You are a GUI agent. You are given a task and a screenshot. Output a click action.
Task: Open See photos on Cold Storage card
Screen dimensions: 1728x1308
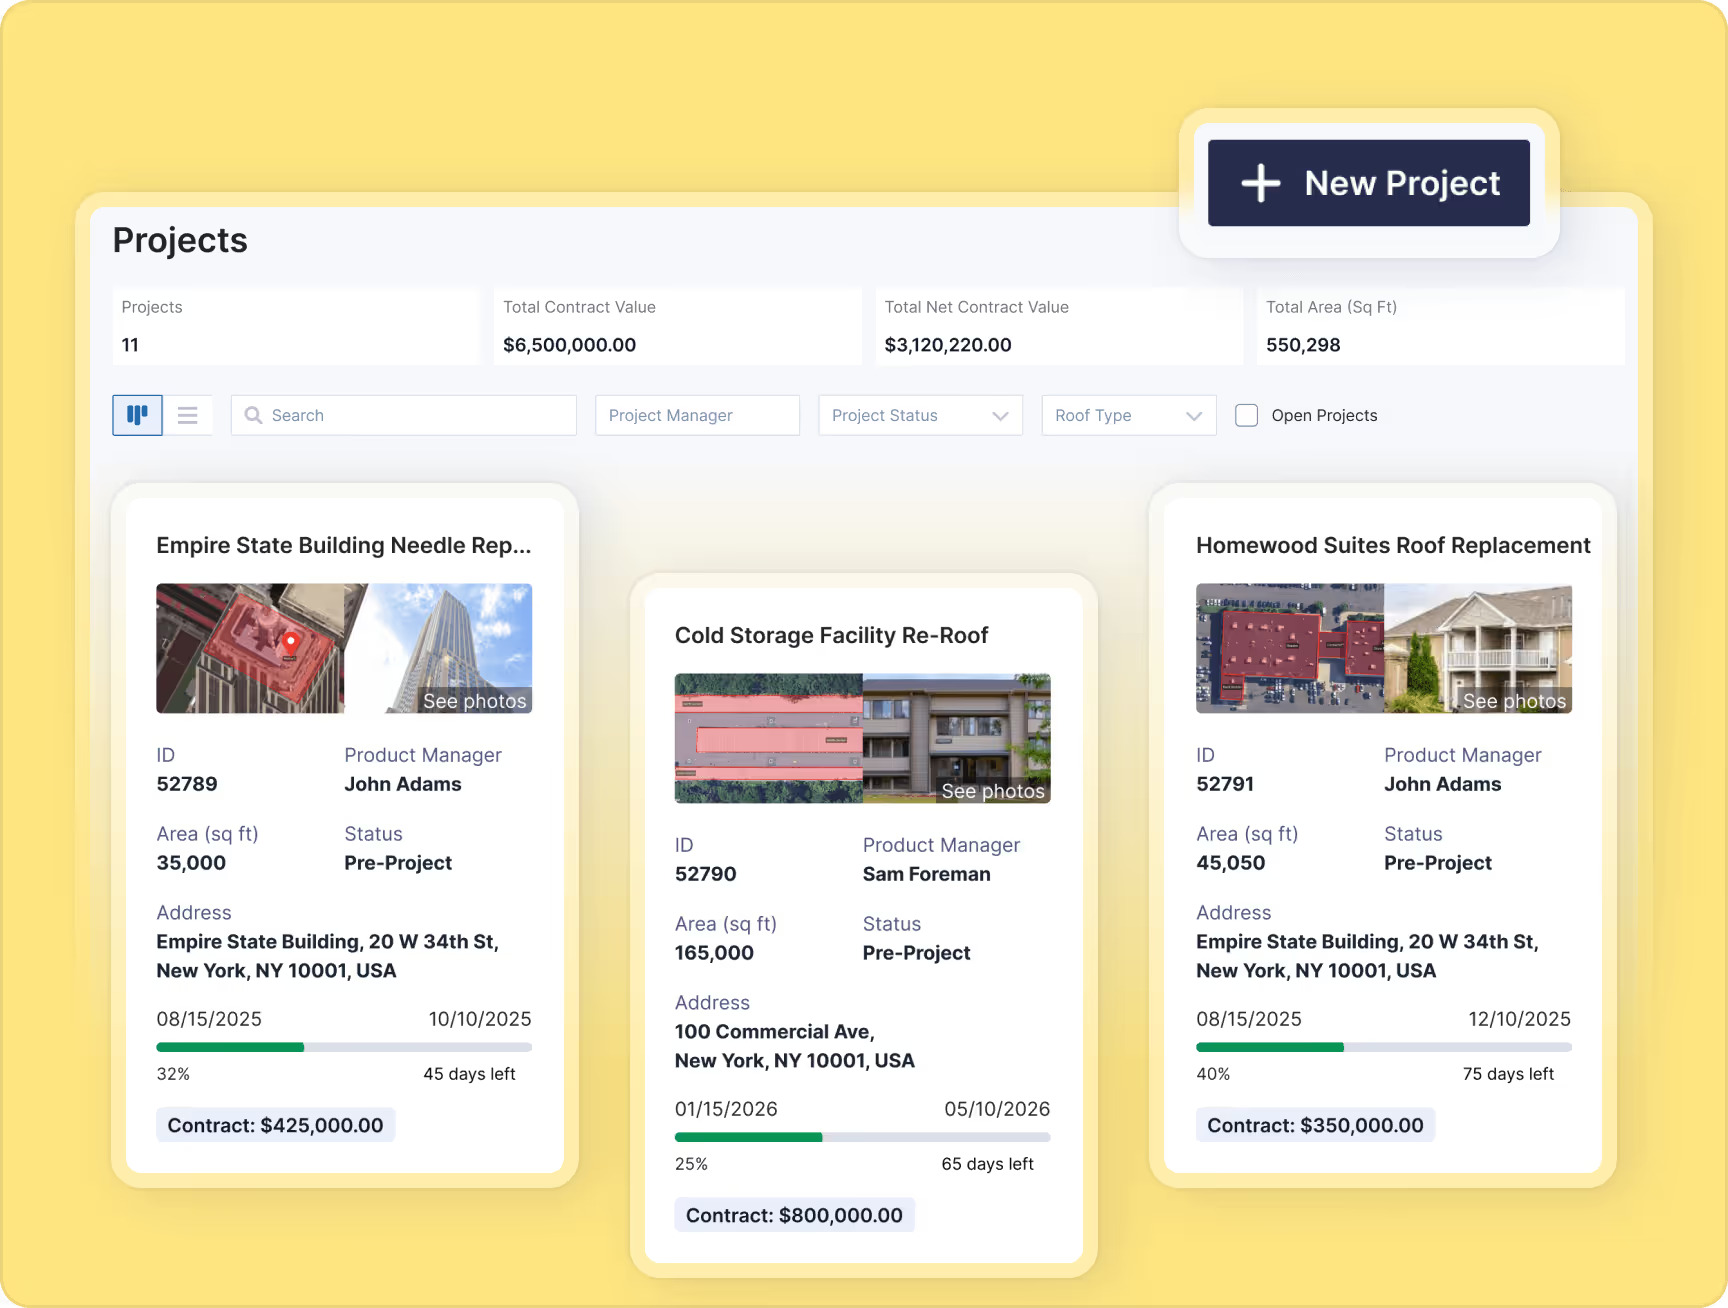pyautogui.click(x=992, y=791)
